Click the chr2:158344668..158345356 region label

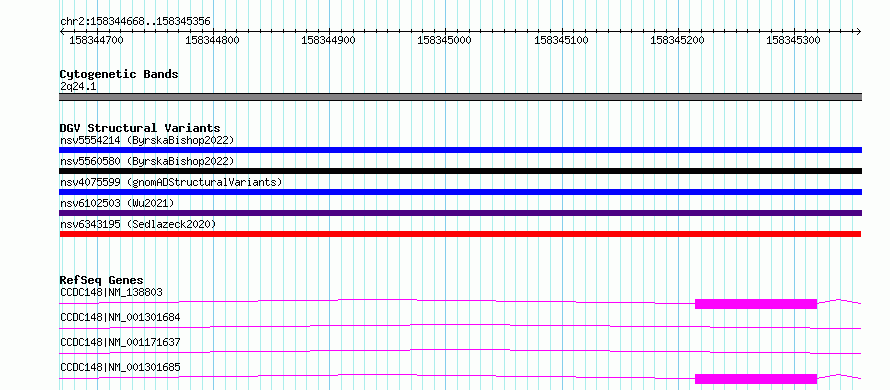(135, 22)
